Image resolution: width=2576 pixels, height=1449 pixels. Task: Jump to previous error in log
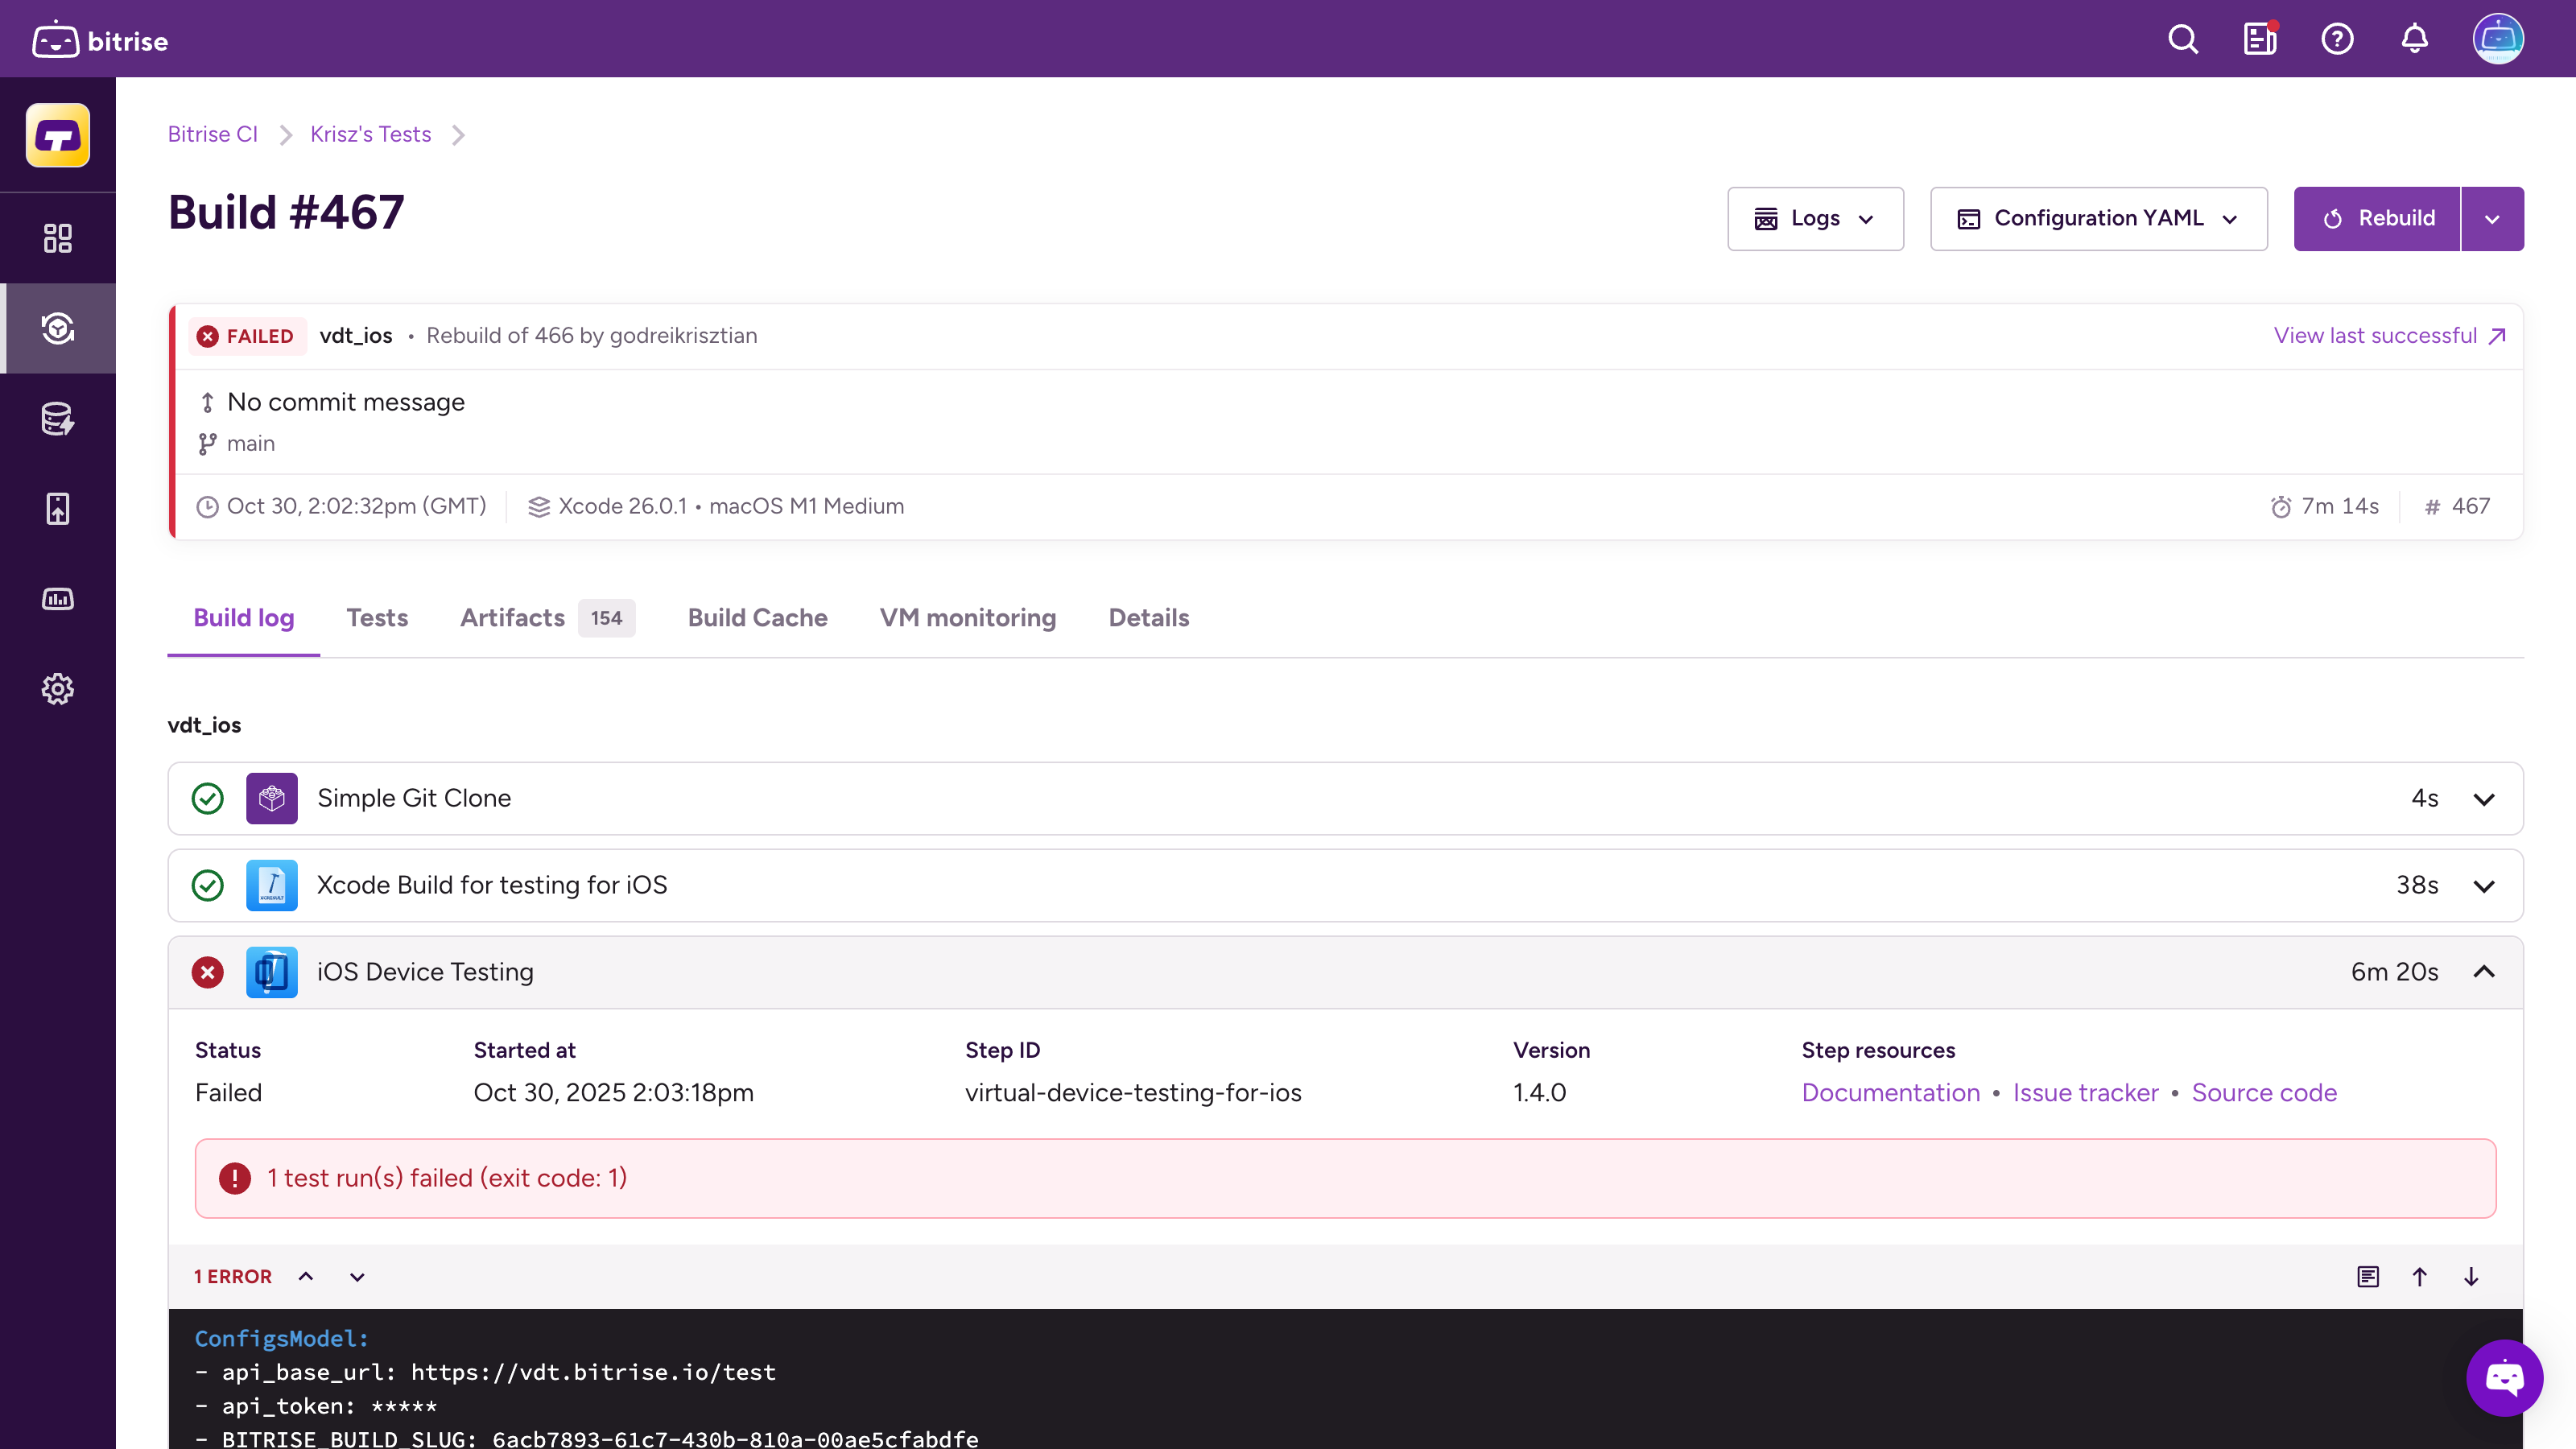click(x=306, y=1277)
